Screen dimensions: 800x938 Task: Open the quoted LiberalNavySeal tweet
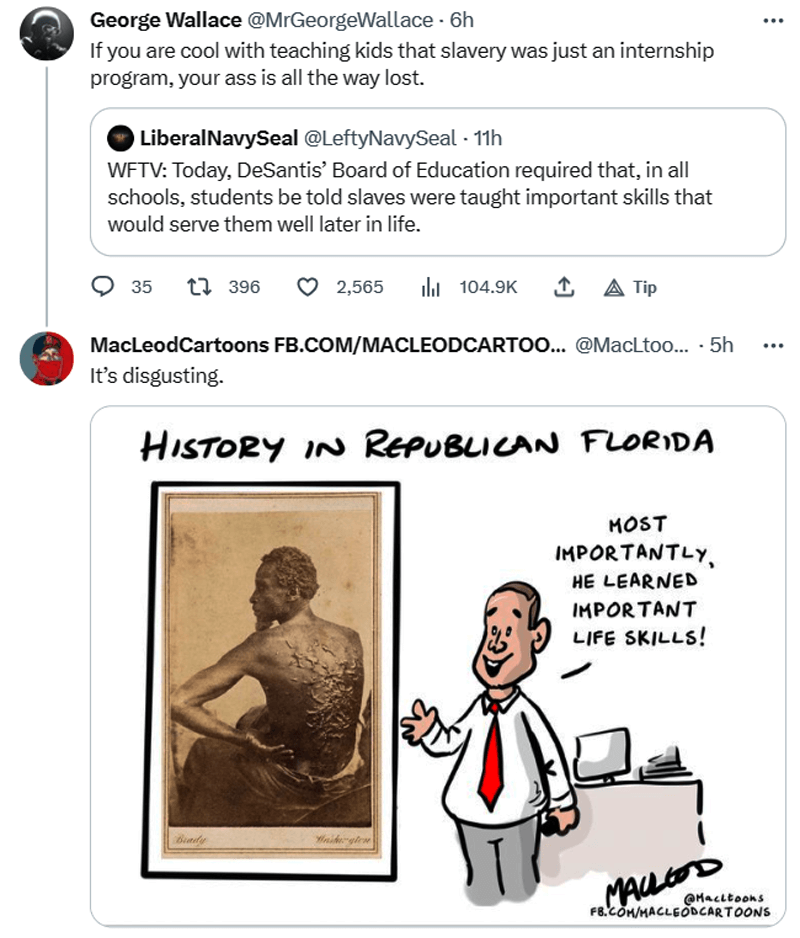(x=437, y=182)
